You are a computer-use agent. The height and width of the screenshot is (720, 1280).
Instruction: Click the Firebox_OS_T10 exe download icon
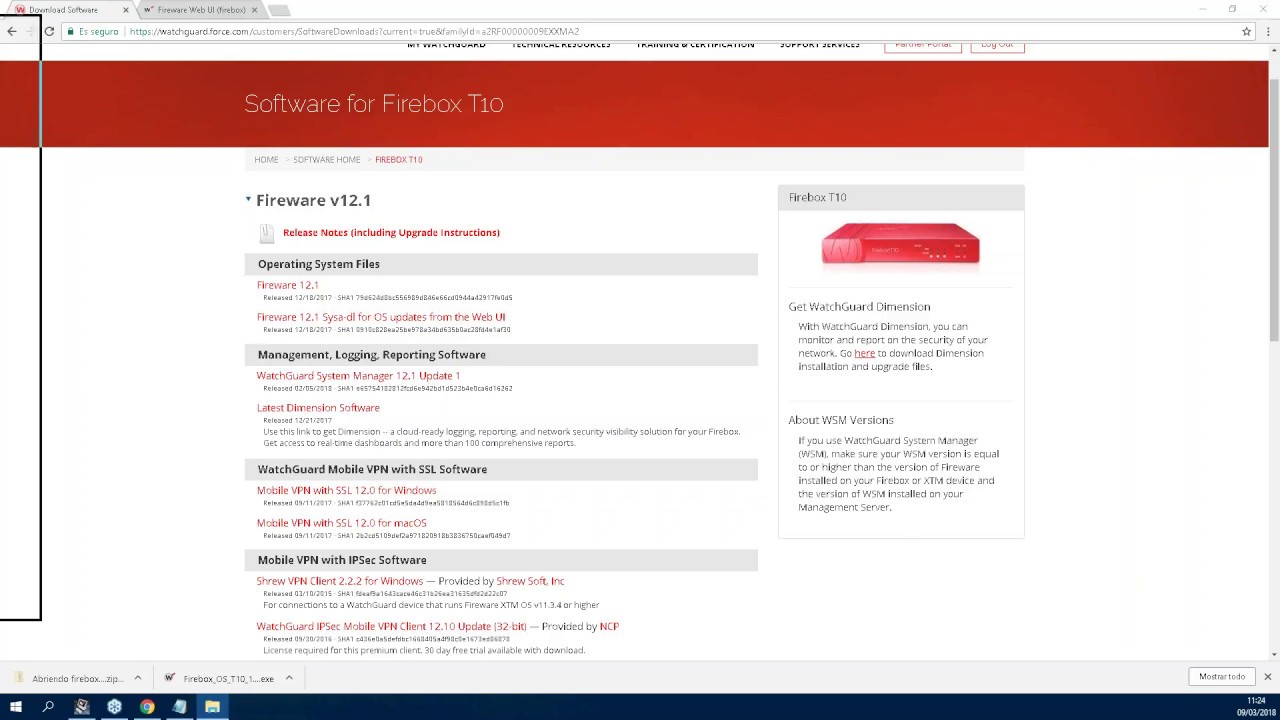170,678
